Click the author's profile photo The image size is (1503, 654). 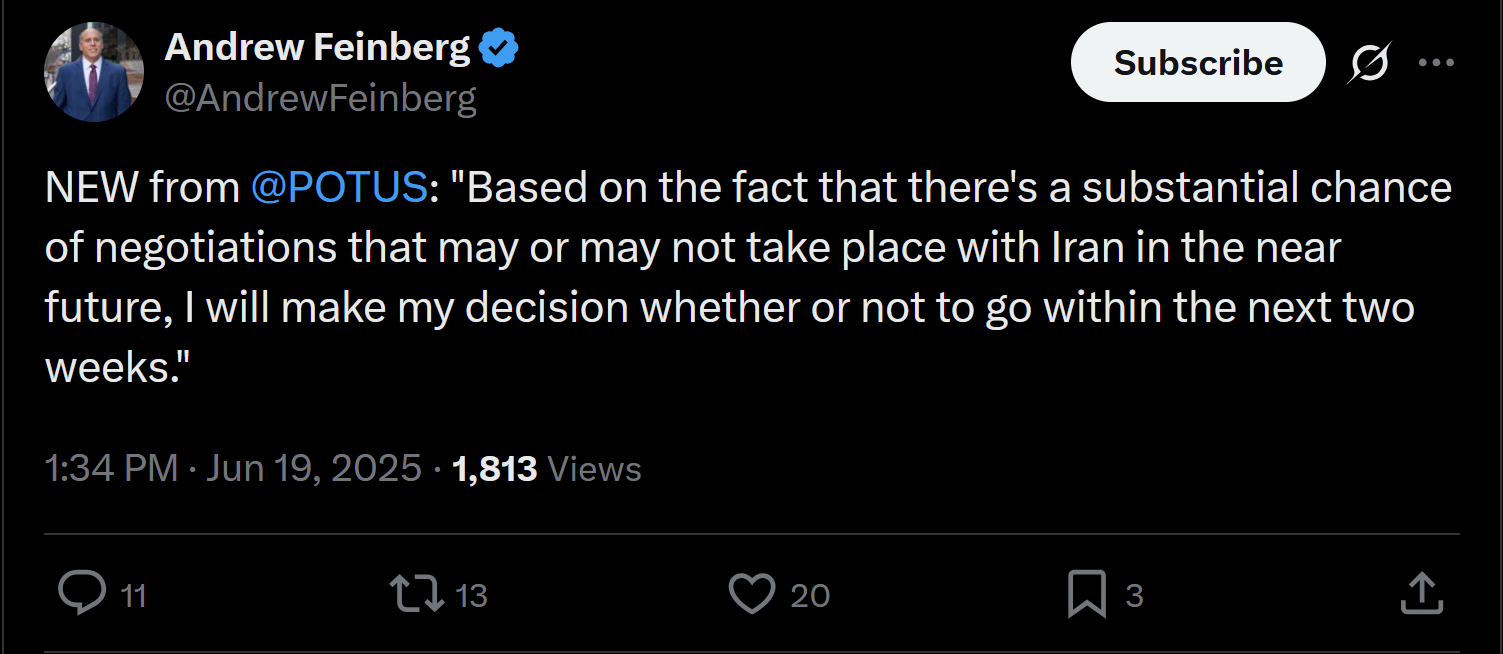(94, 72)
